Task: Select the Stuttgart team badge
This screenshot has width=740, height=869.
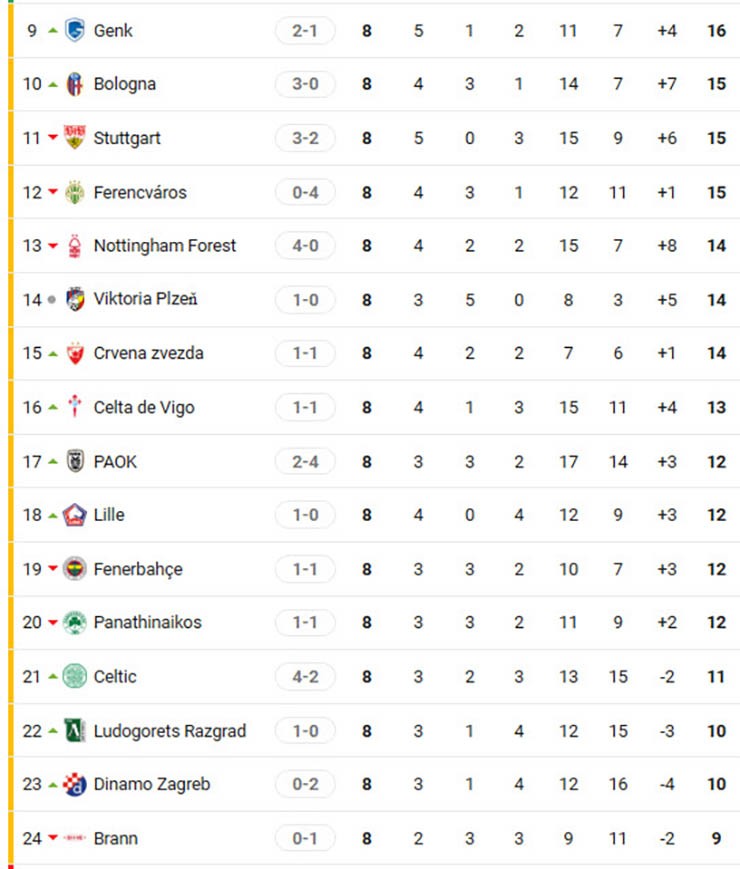Action: point(76,138)
